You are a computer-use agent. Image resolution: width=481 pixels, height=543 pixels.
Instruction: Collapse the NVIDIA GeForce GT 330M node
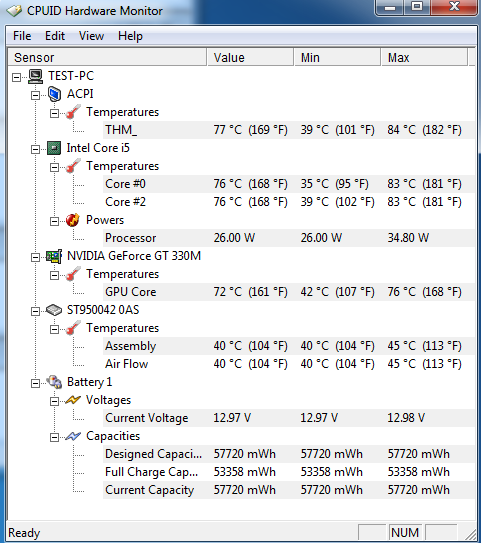coord(35,257)
